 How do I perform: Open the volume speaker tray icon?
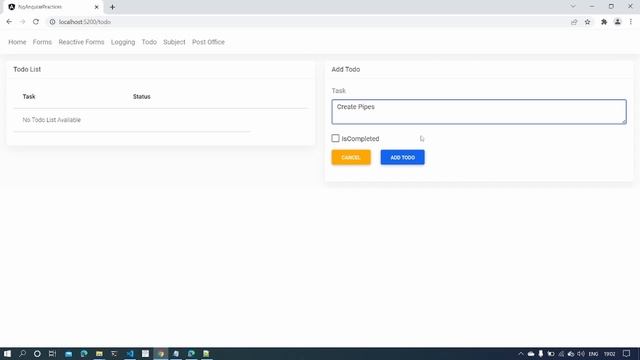(x=581, y=354)
